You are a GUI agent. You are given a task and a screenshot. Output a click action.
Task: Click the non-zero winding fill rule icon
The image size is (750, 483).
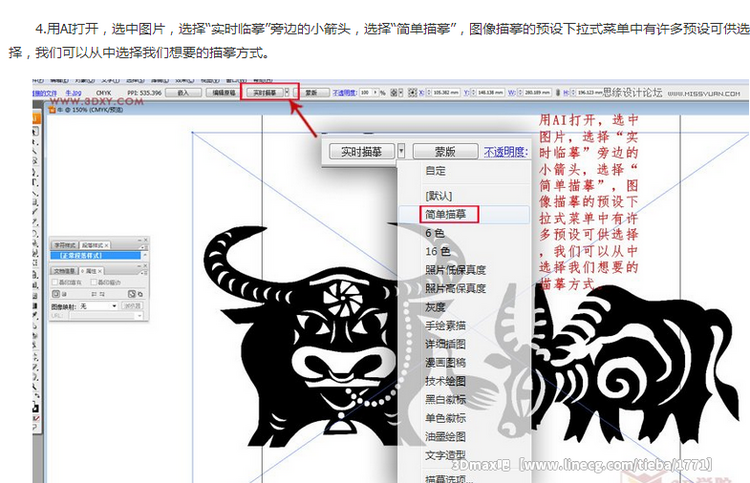point(132,294)
